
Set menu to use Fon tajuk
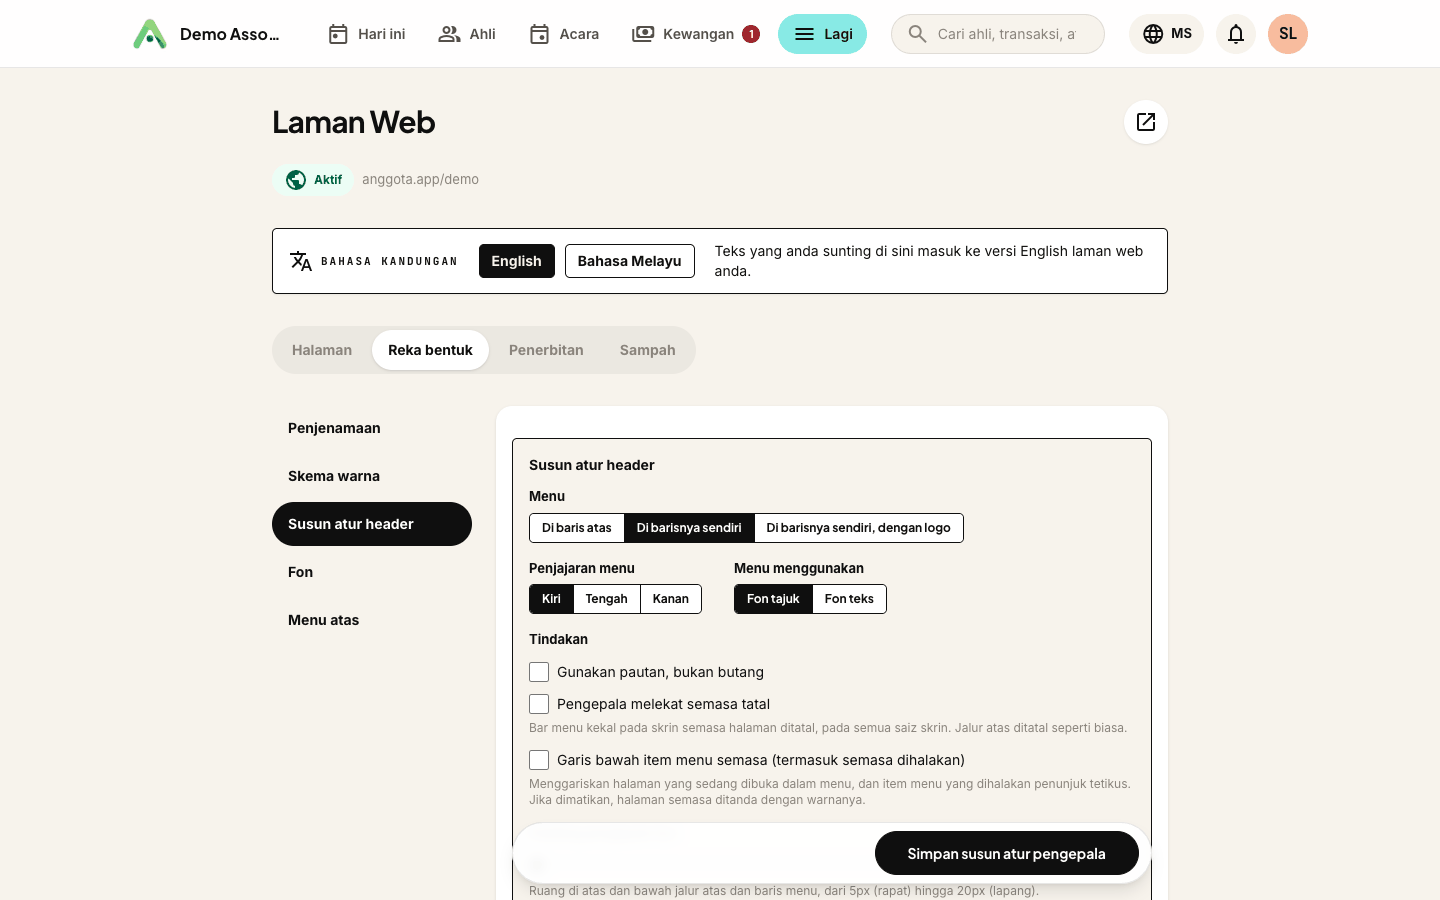coord(773,599)
